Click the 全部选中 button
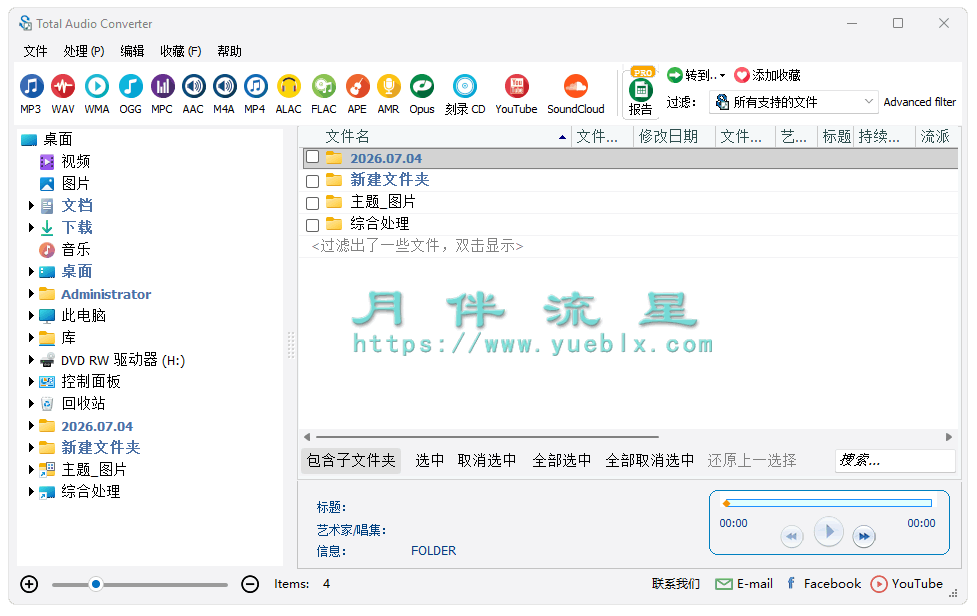Screen dimensions: 977x616 (x=562, y=460)
